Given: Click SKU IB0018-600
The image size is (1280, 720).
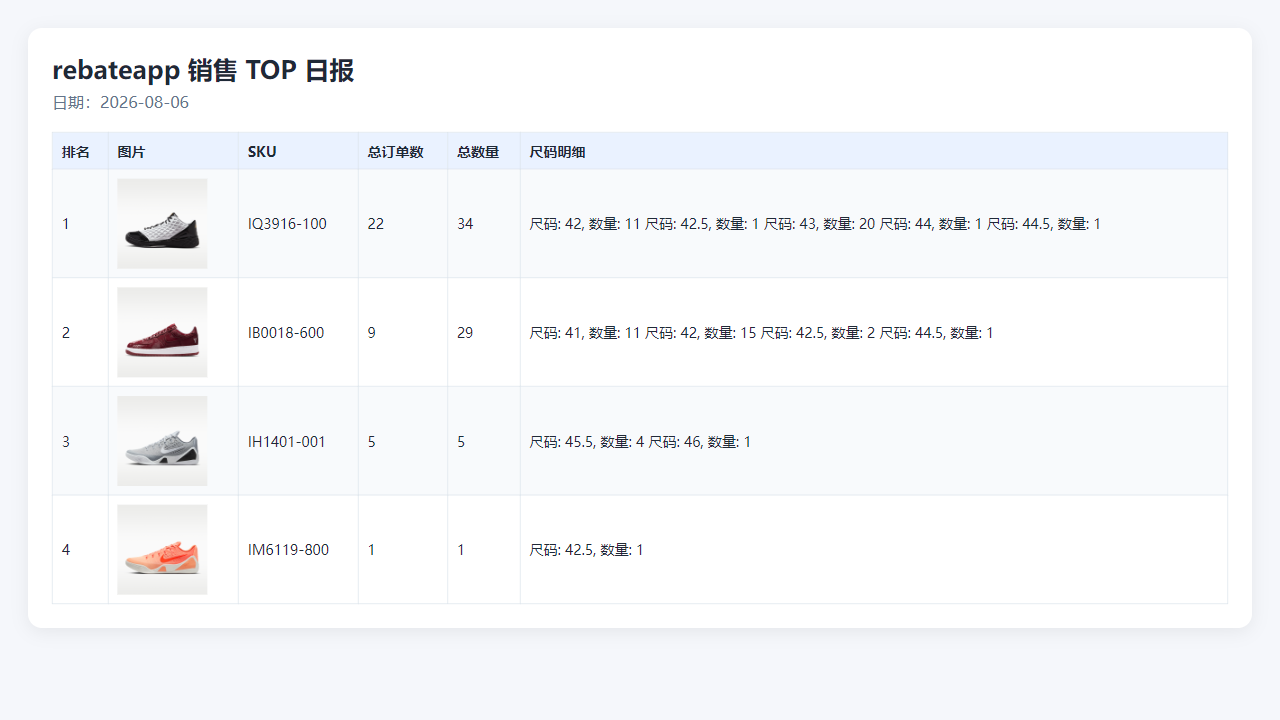Looking at the screenshot, I should (x=286, y=333).
